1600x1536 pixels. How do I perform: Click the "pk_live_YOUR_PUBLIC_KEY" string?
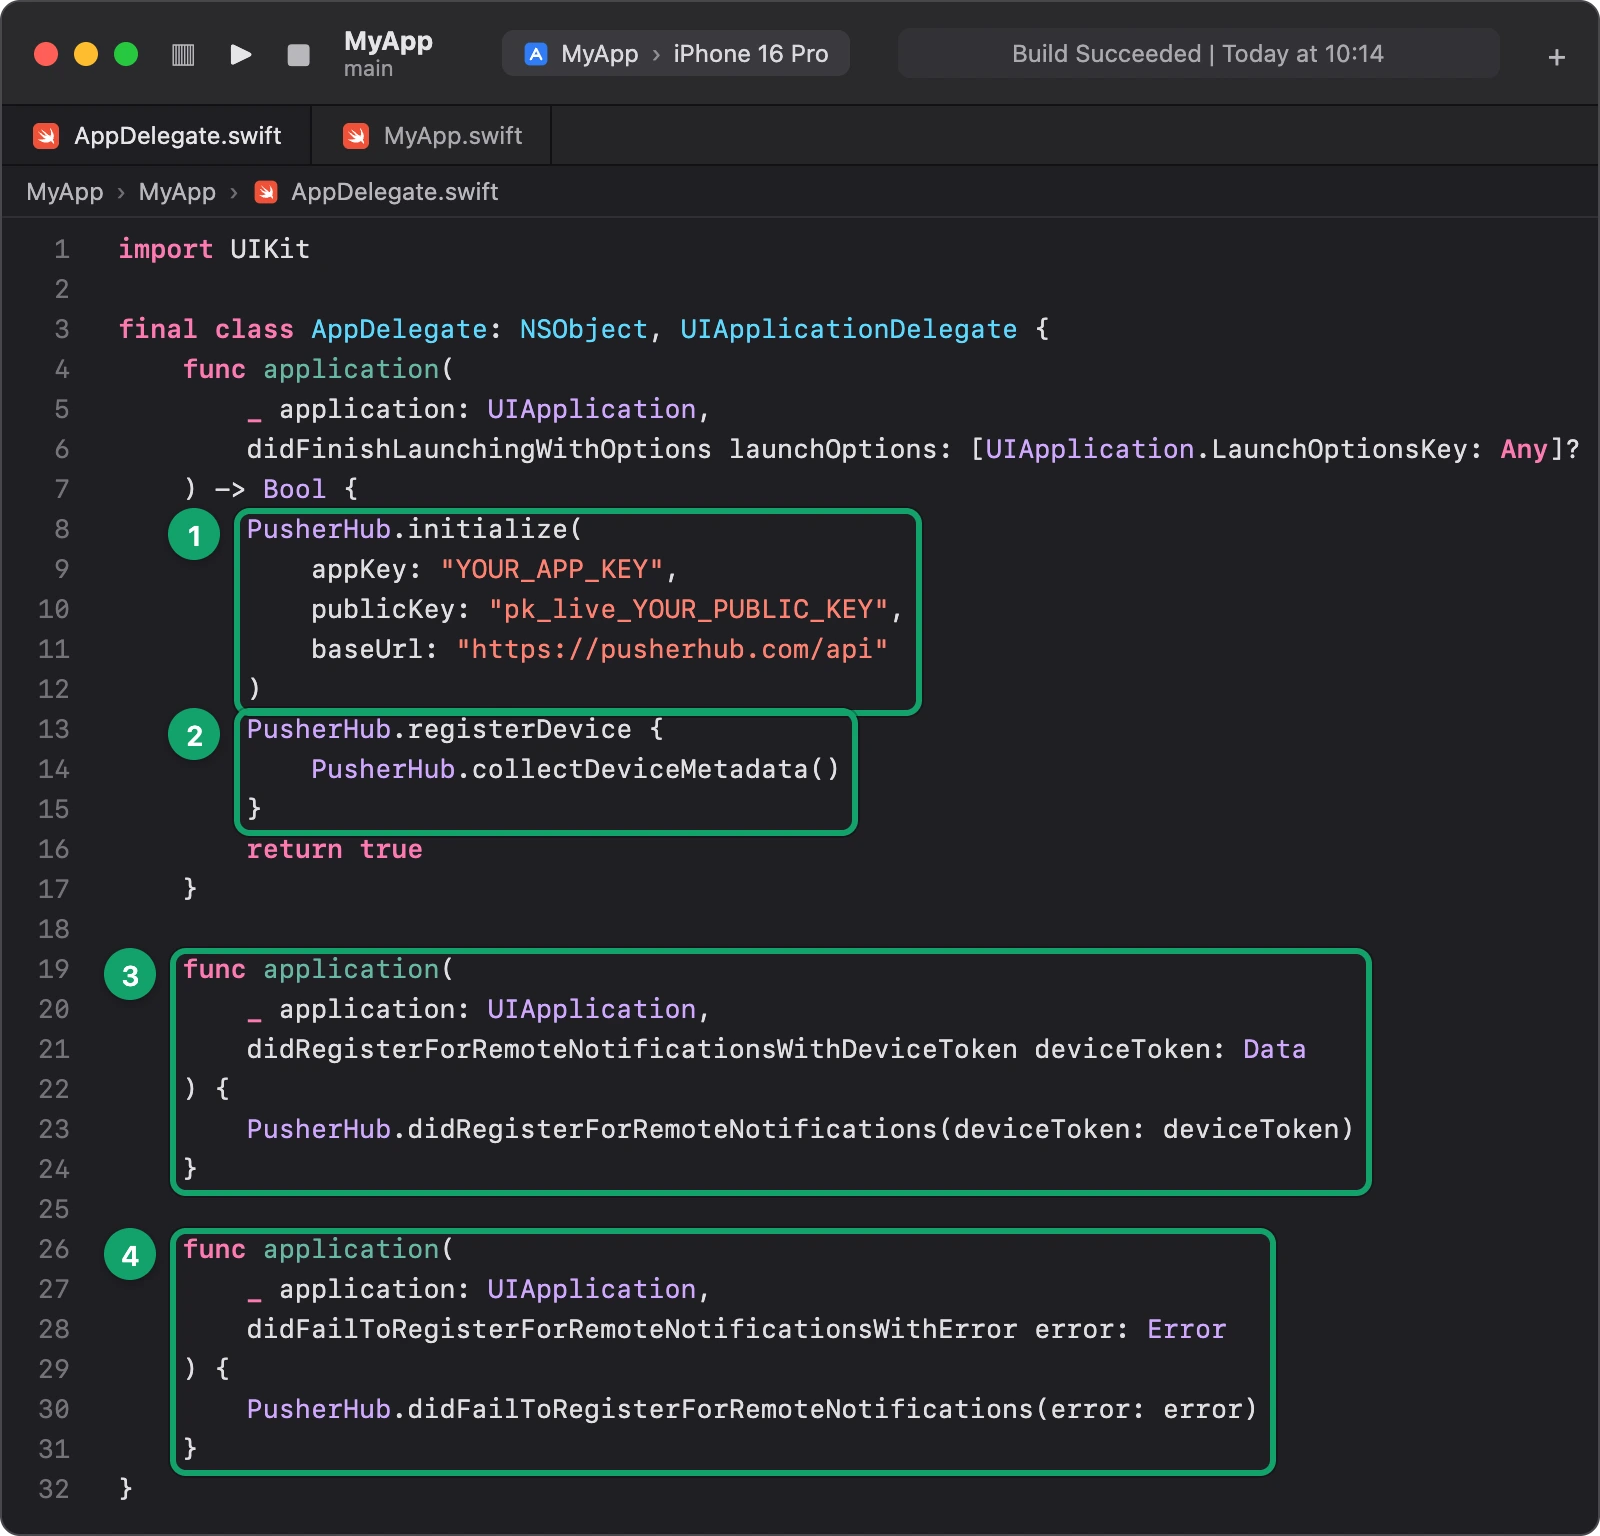coord(688,609)
